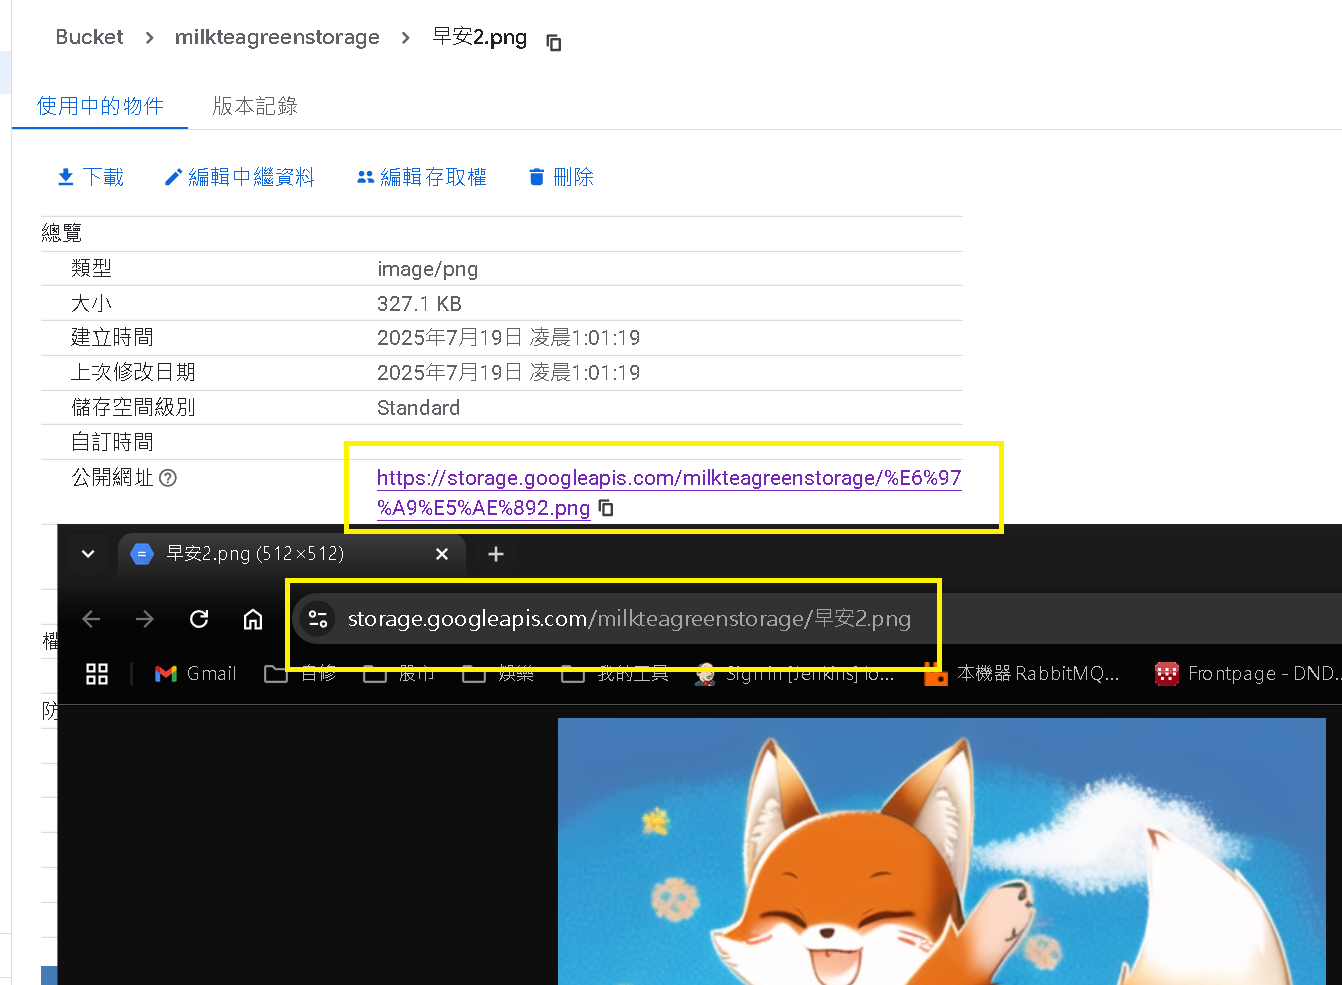Open edit metadata 編輯中繼資料
The width and height of the screenshot is (1342, 985).
239,177
